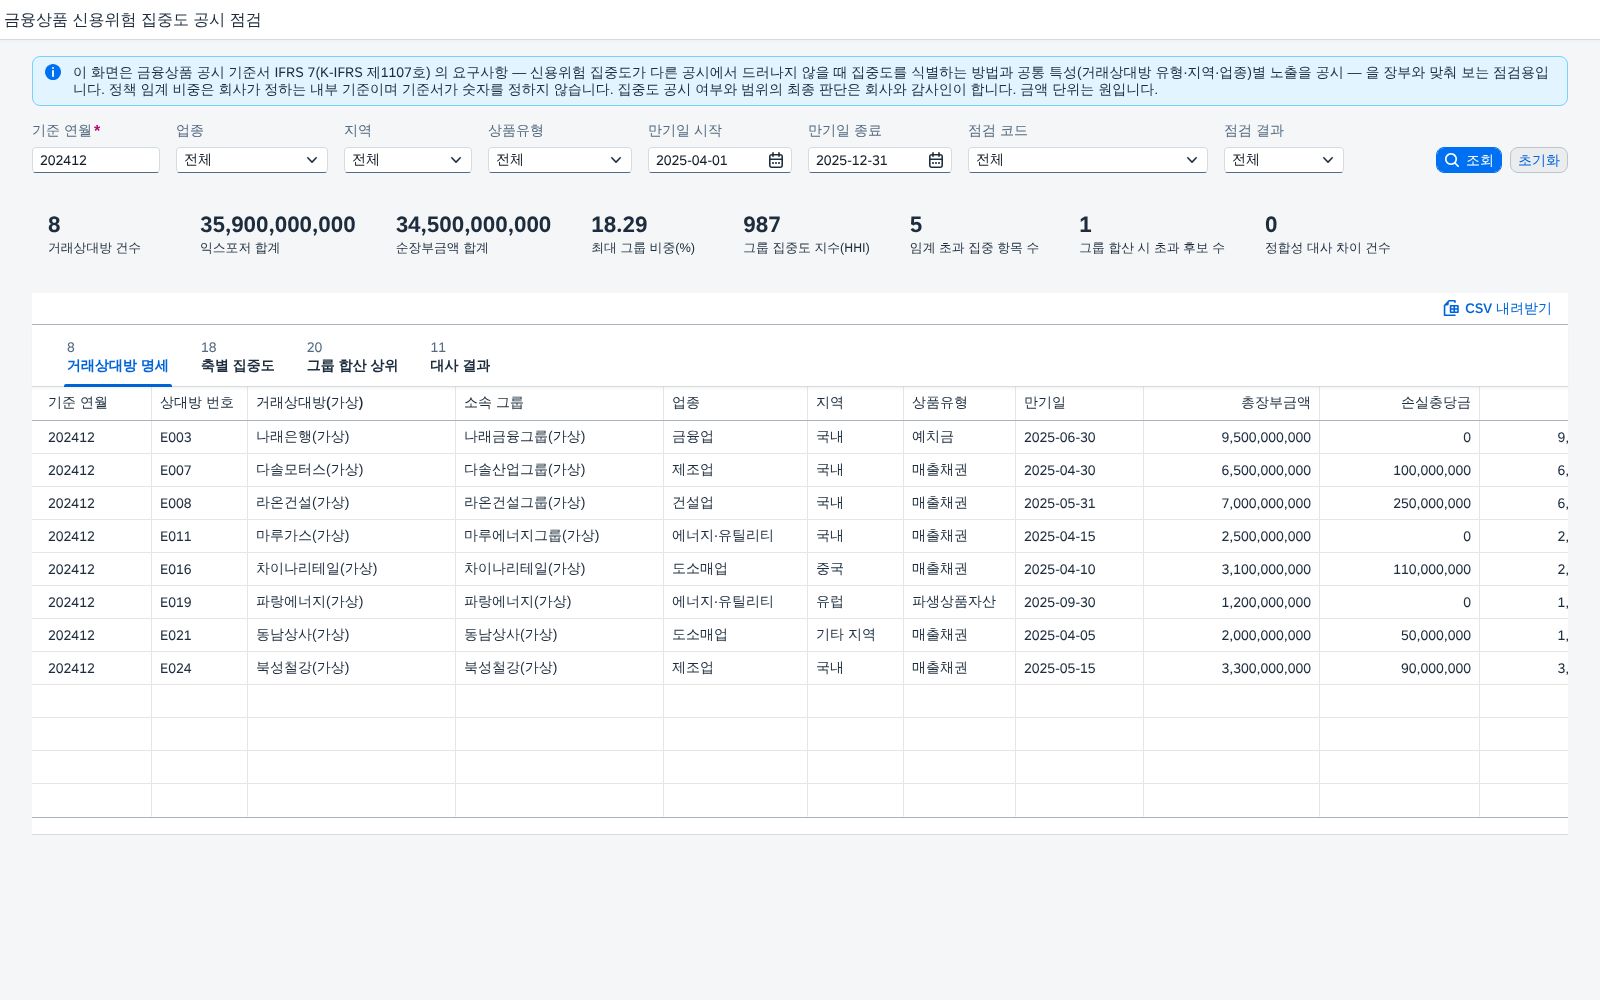Click the 상대방 번호 column header
Image resolution: width=1600 pixels, height=1000 pixels.
200,403
